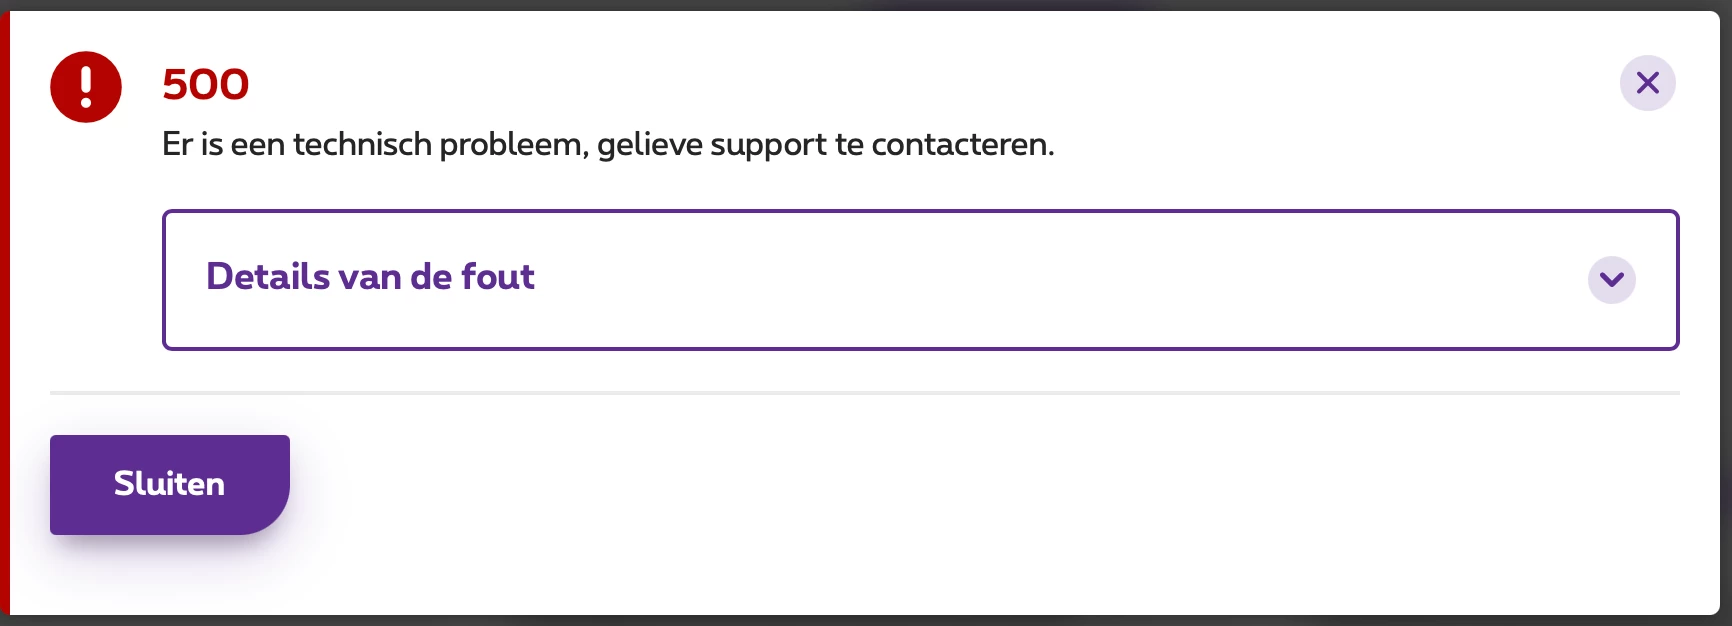This screenshot has width=1732, height=626.
Task: Click the grey divider line above Sluiten
Action: 865,393
